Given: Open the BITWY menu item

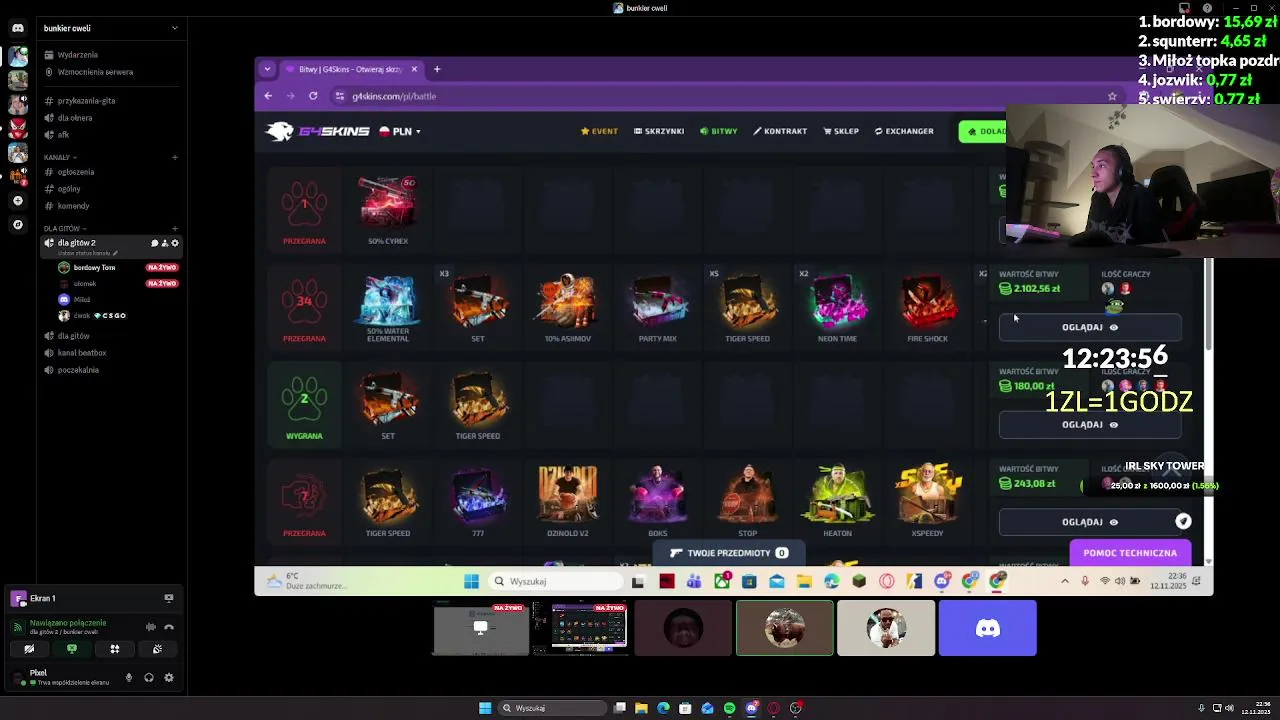Looking at the screenshot, I should (x=719, y=131).
